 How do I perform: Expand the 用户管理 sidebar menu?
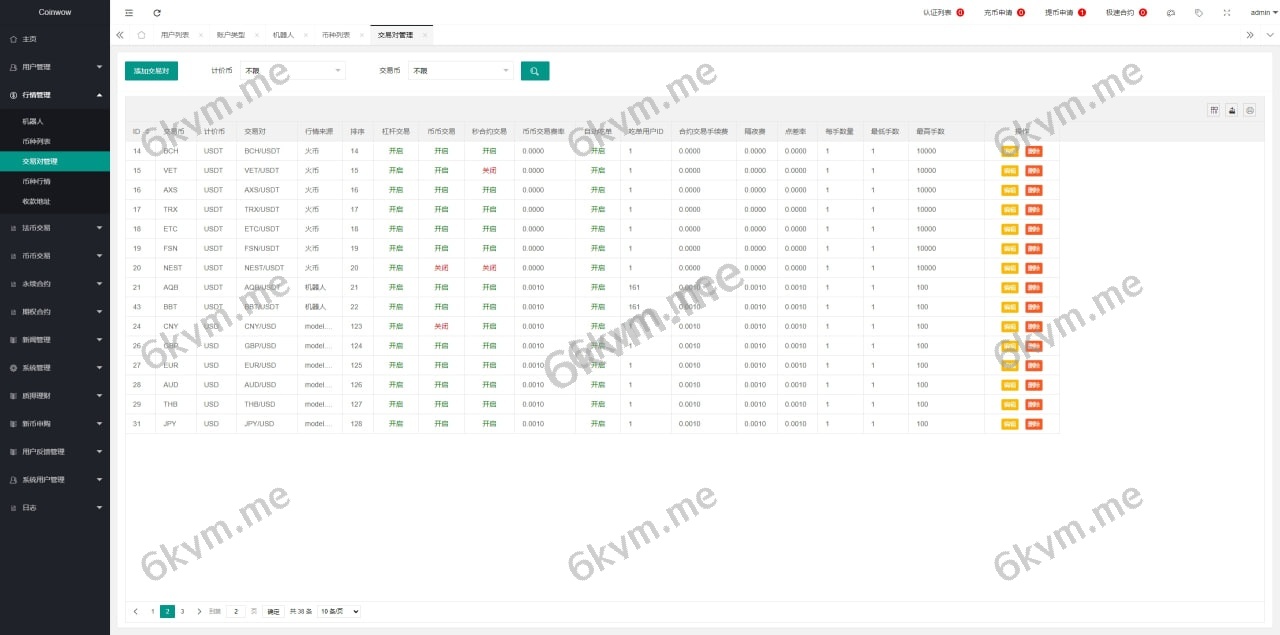(x=55, y=67)
